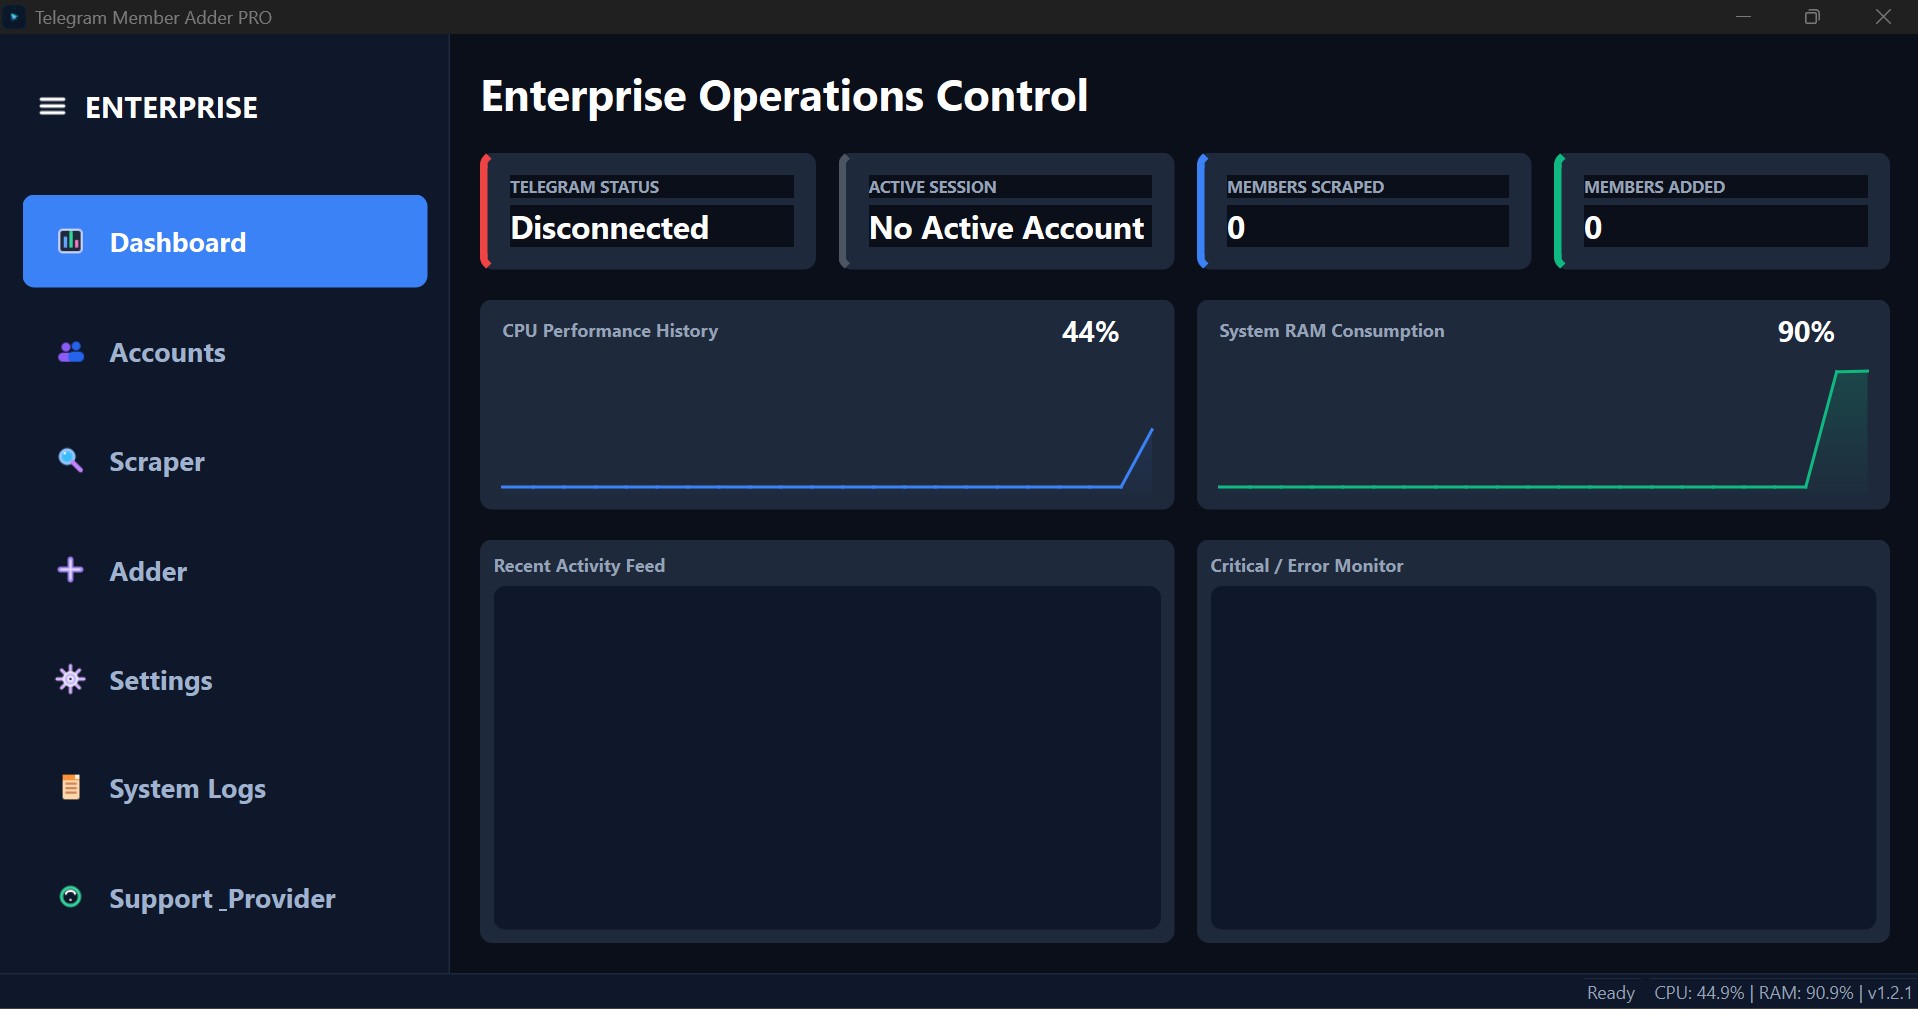
Task: Open Settings from sidebar
Action: point(225,680)
